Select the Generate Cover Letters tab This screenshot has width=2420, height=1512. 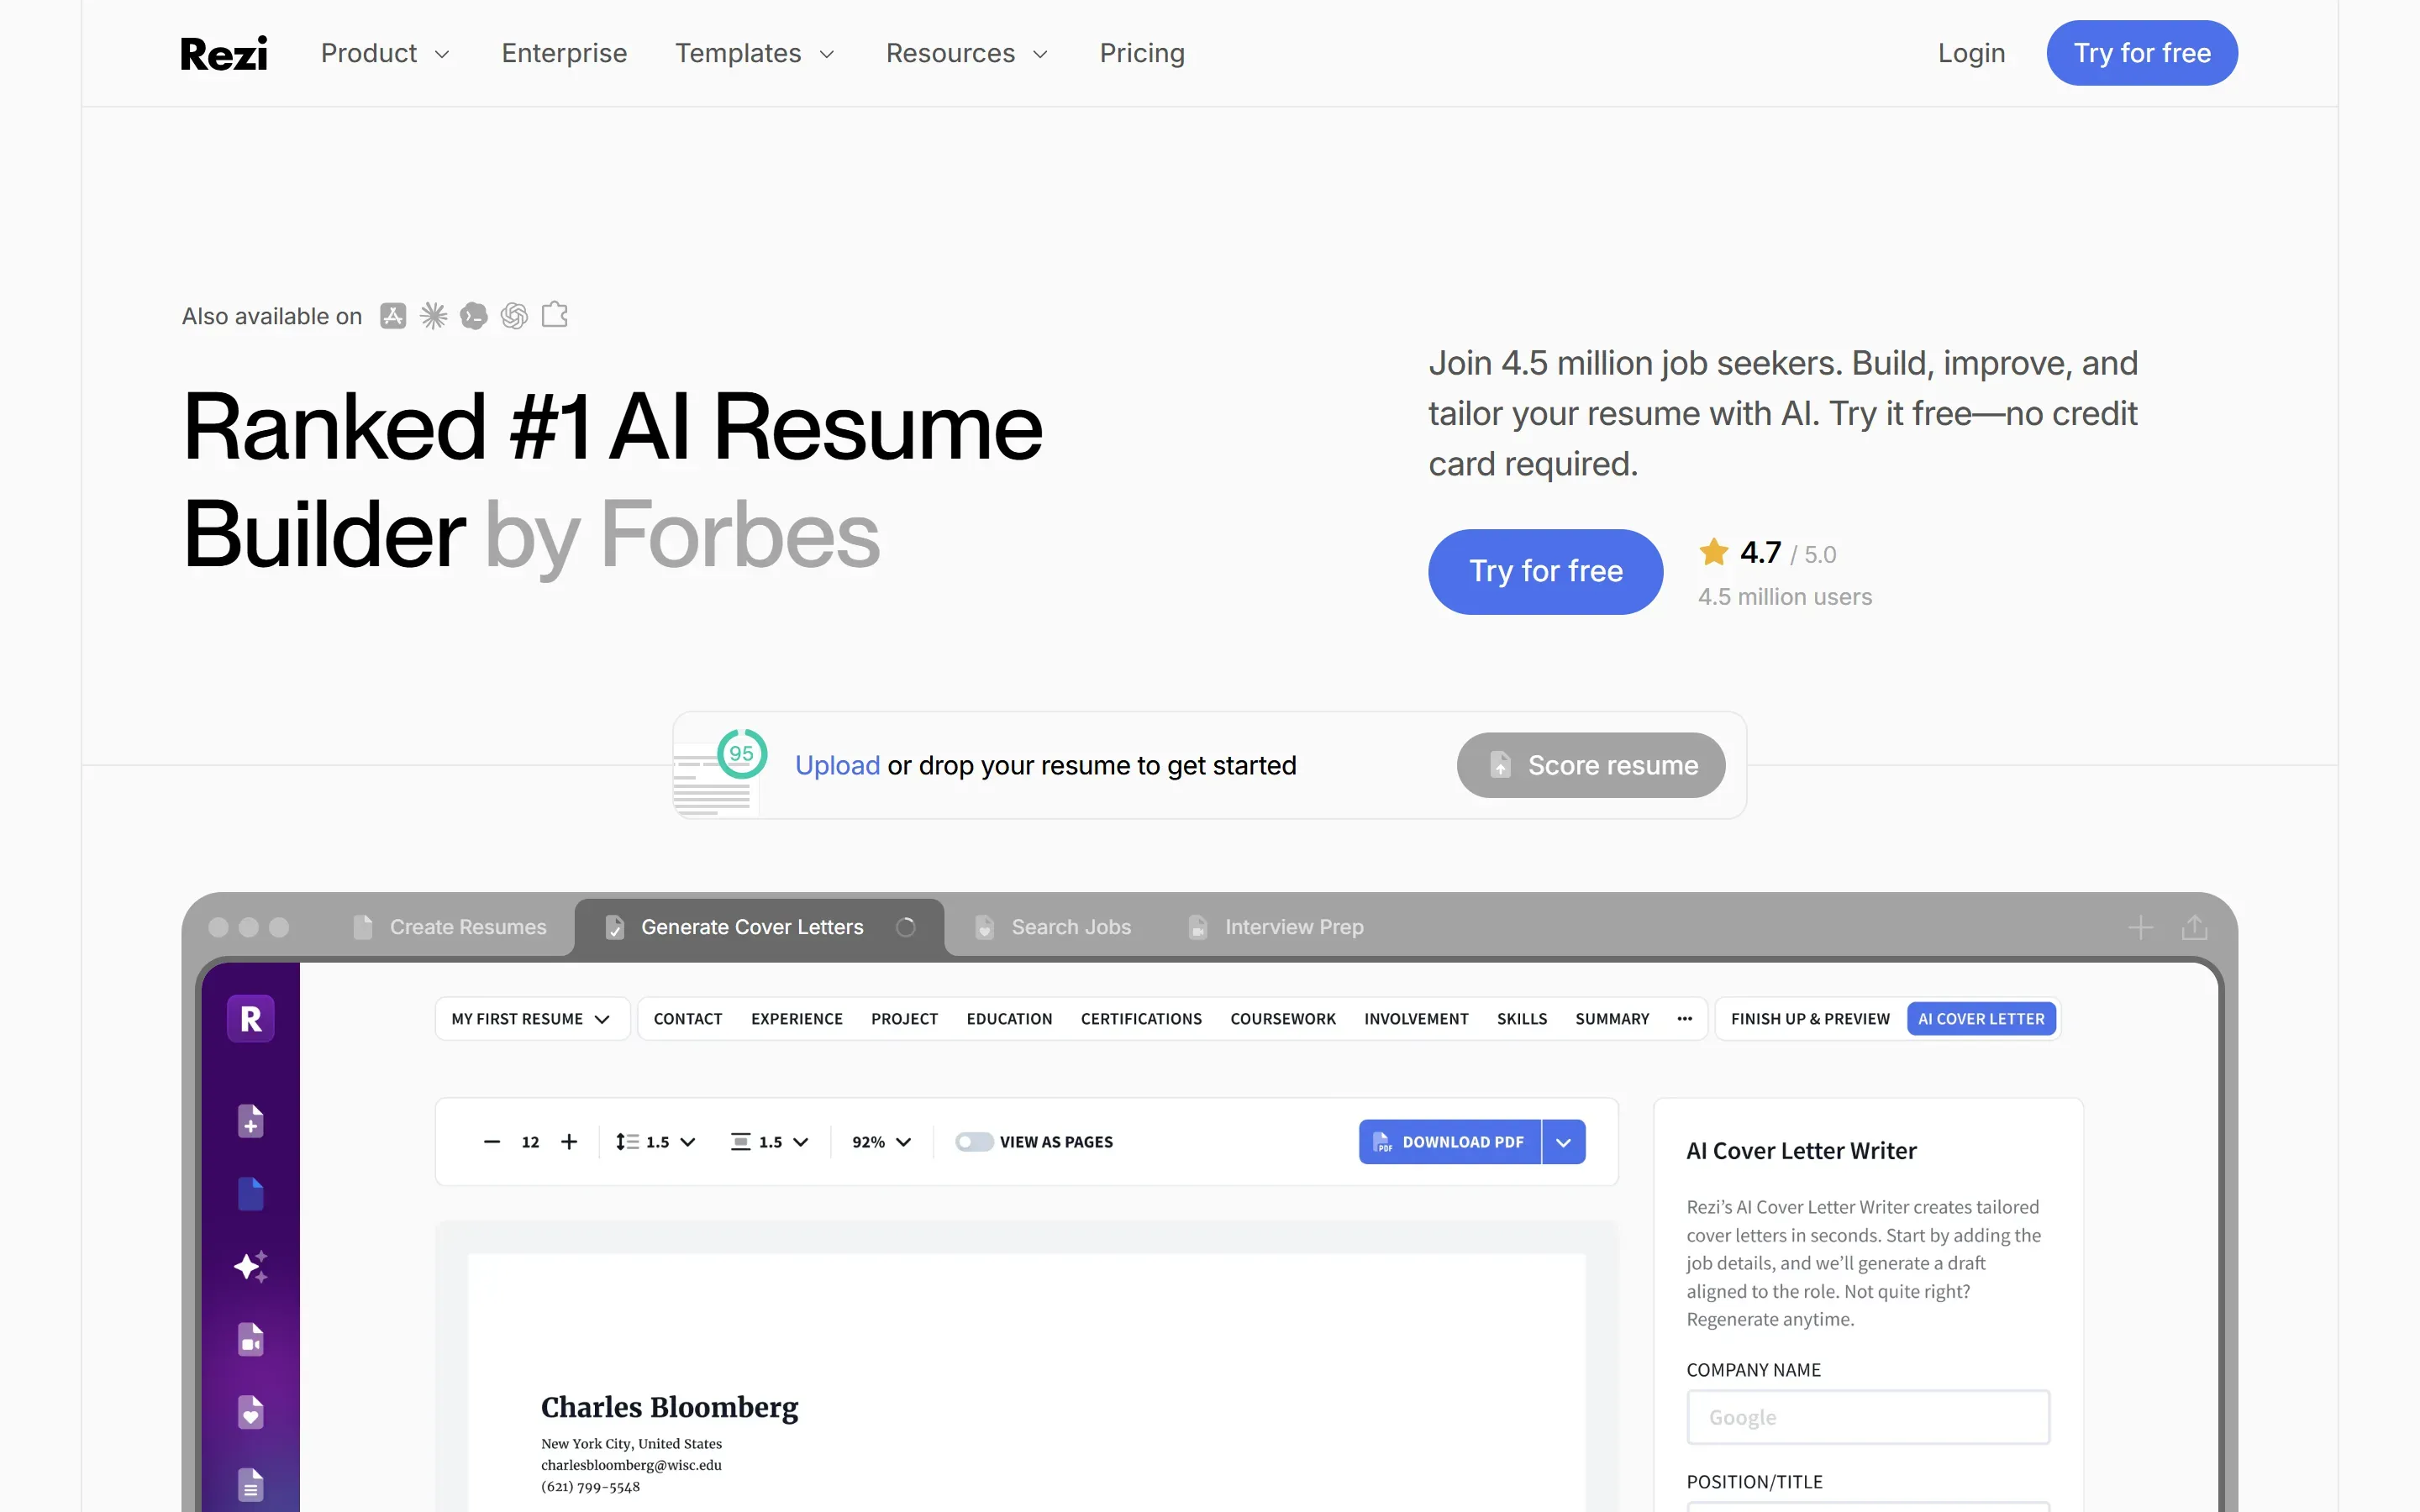click(x=759, y=927)
